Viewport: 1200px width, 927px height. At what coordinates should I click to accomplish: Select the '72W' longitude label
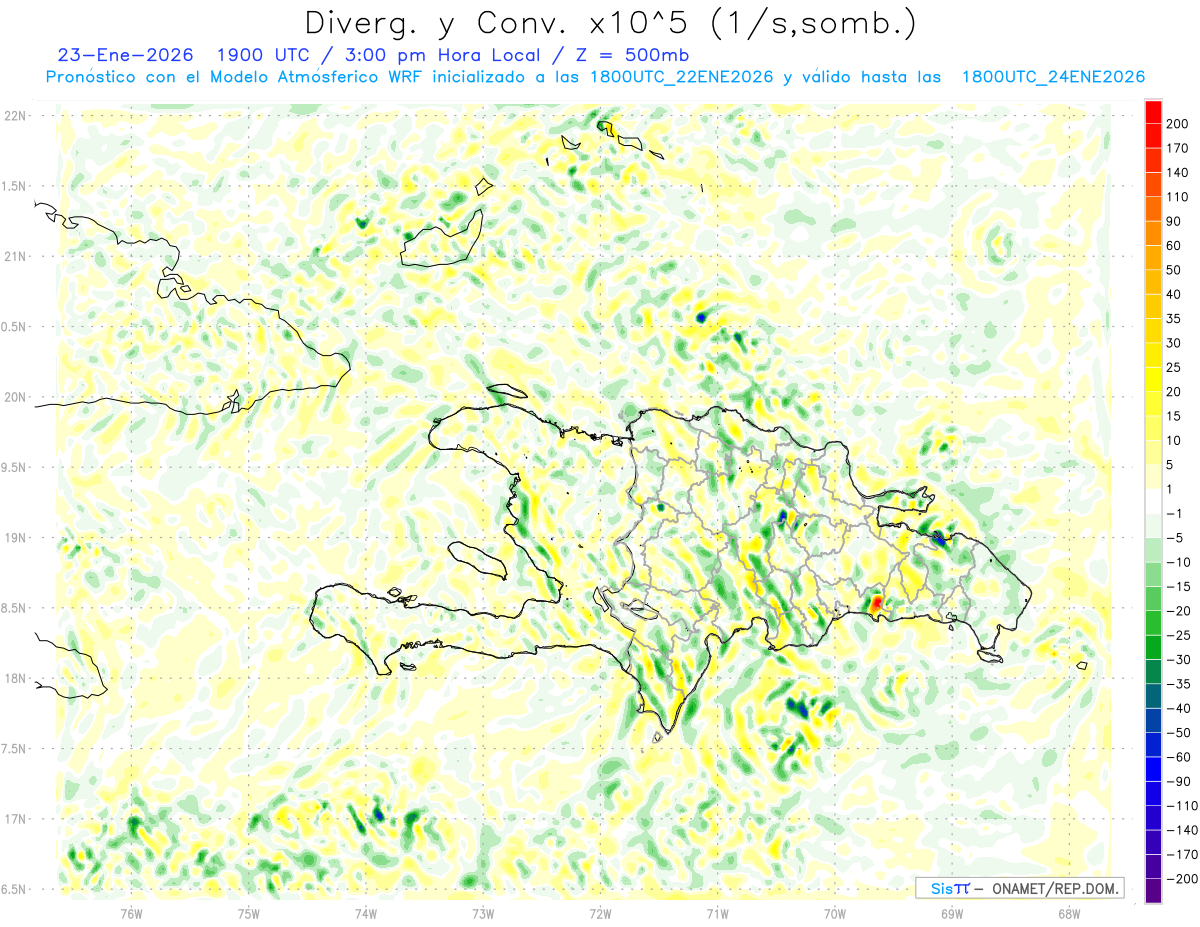click(600, 914)
